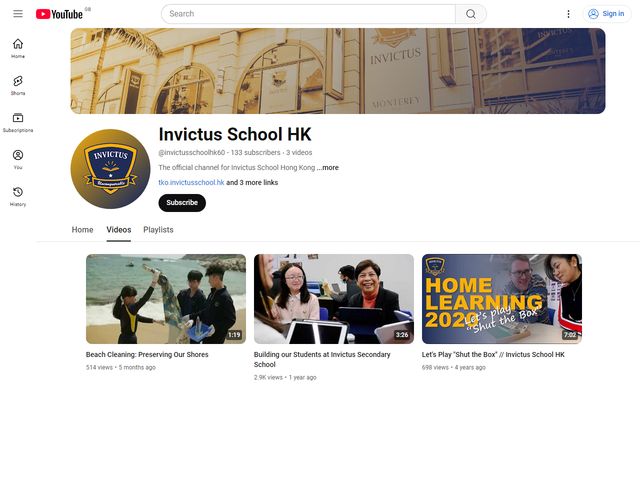640x480 pixels.
Task: Click the search magnifier button
Action: (x=471, y=14)
